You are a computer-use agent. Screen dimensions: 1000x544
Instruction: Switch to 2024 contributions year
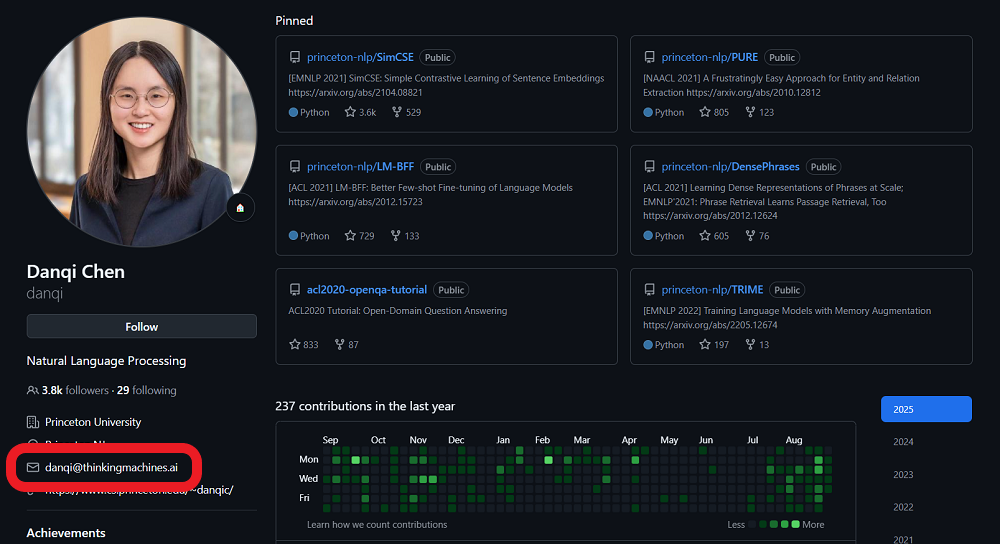tap(903, 442)
